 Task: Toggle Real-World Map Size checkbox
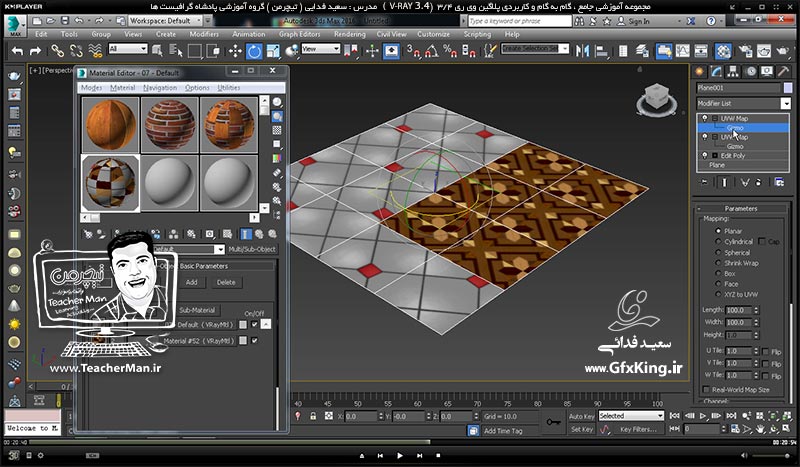[x=706, y=389]
